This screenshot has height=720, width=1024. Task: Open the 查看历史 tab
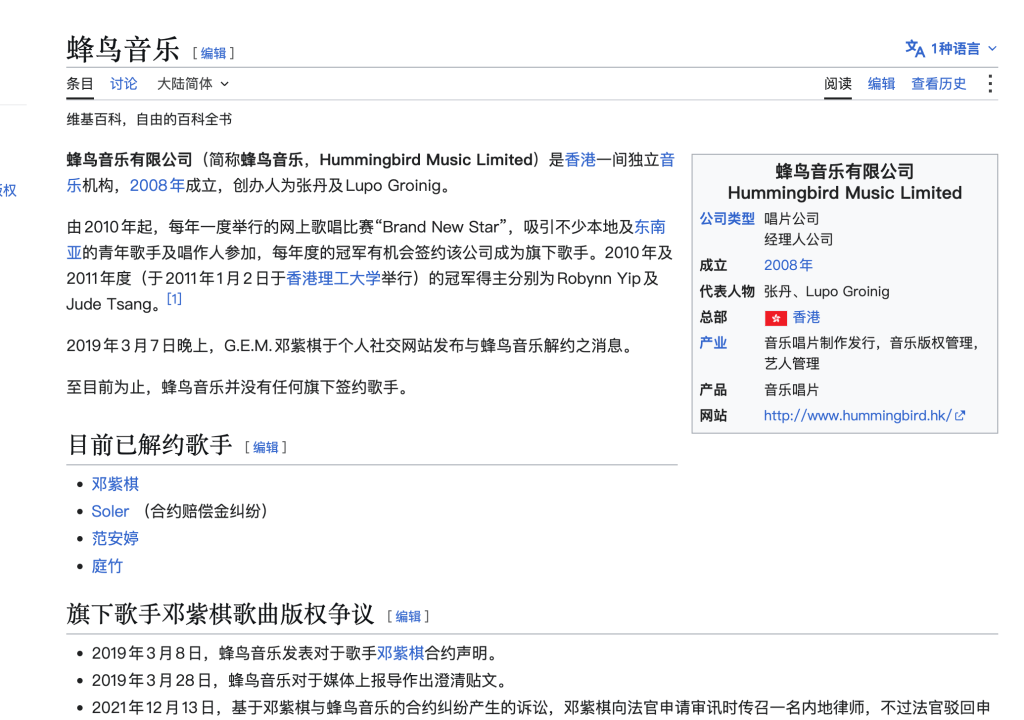tap(938, 84)
